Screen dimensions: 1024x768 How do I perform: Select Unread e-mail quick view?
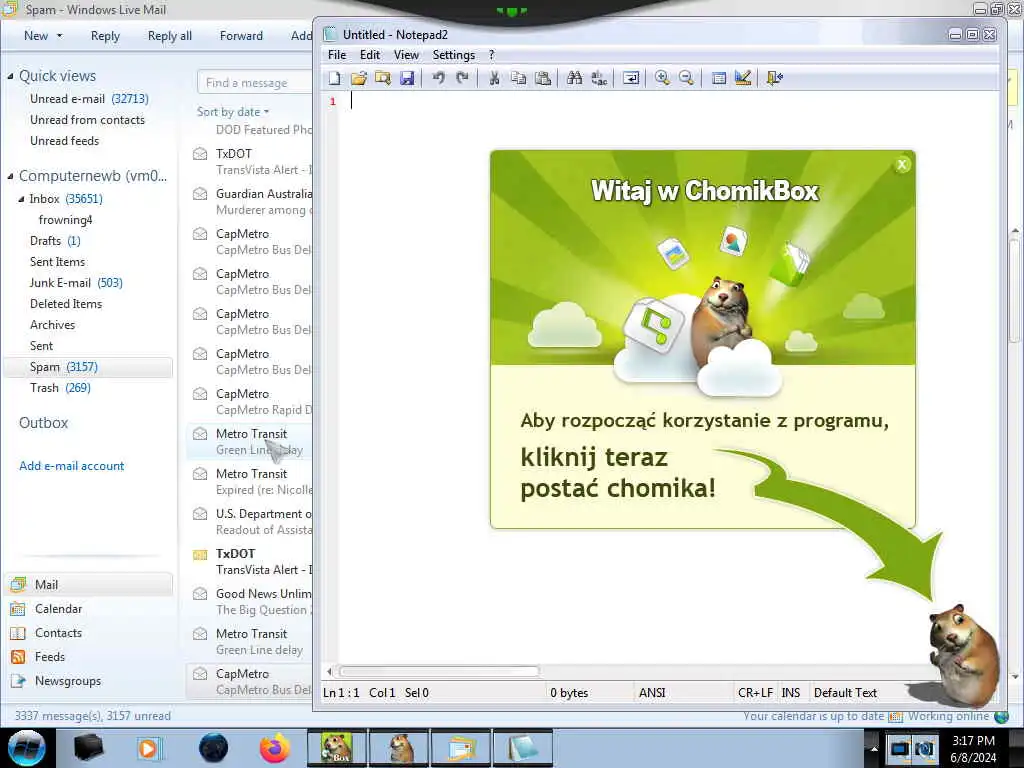click(x=89, y=99)
